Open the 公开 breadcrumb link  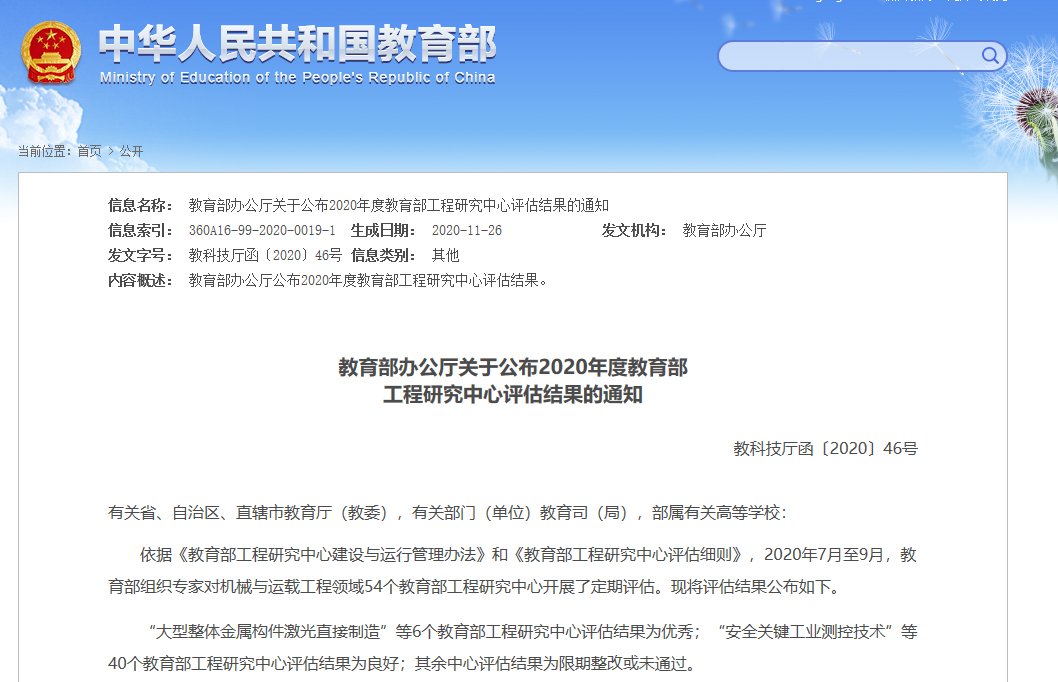coord(131,151)
